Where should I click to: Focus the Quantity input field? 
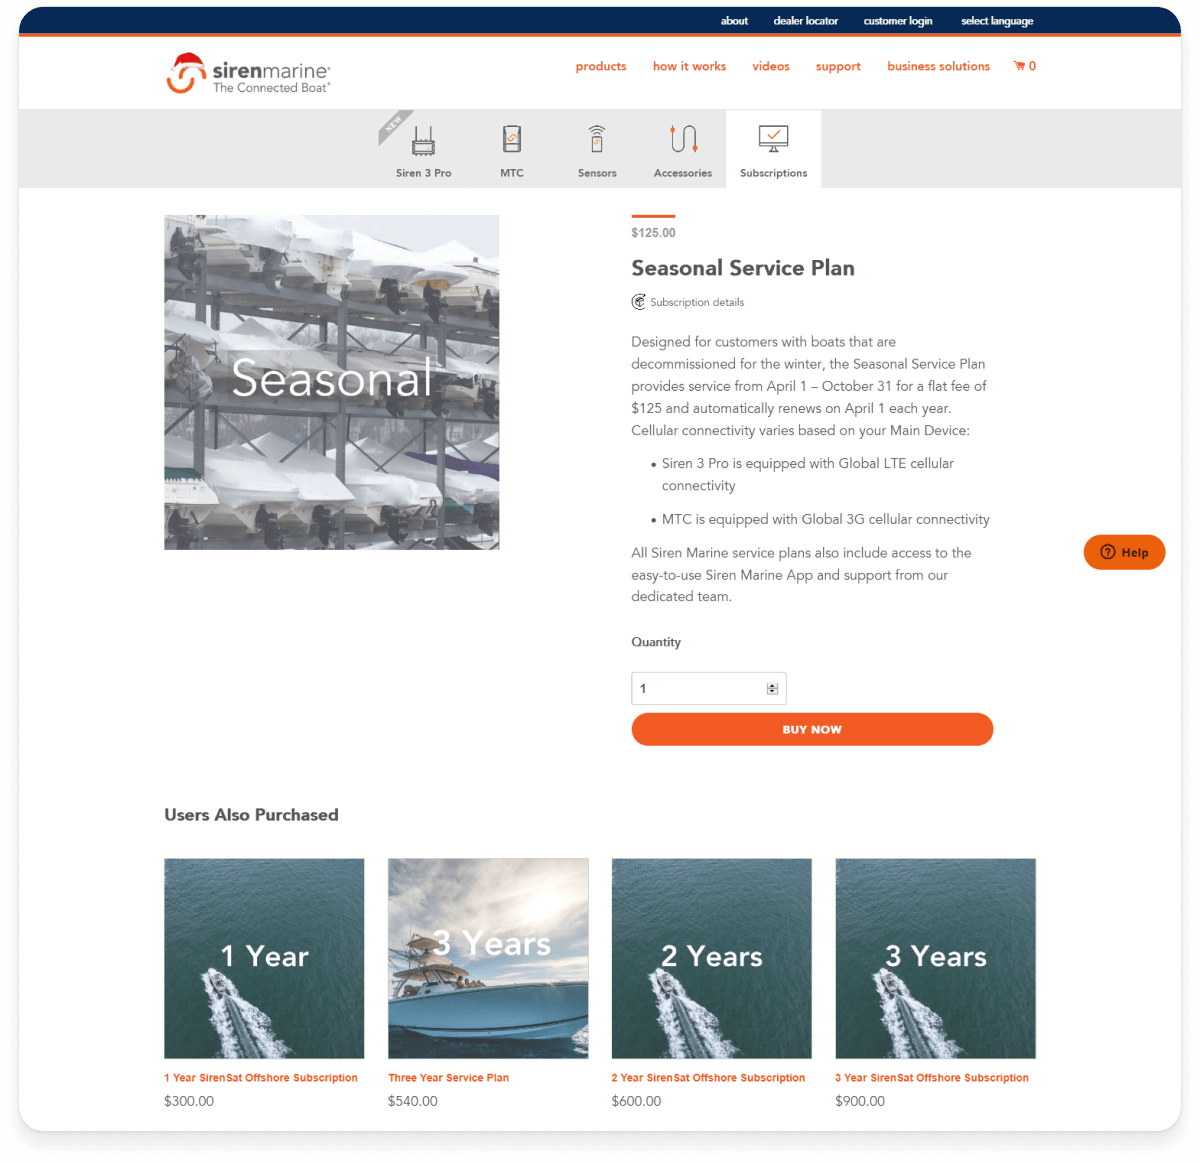(709, 689)
